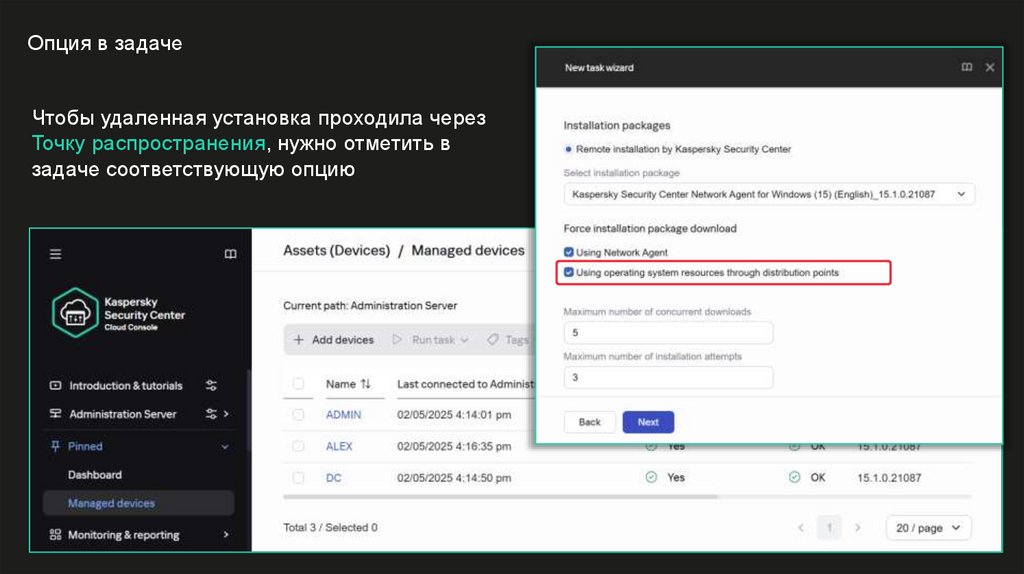Open the 20 / page dropdown
Screen dimensions: 1024x574
pyautogui.click(x=928, y=528)
